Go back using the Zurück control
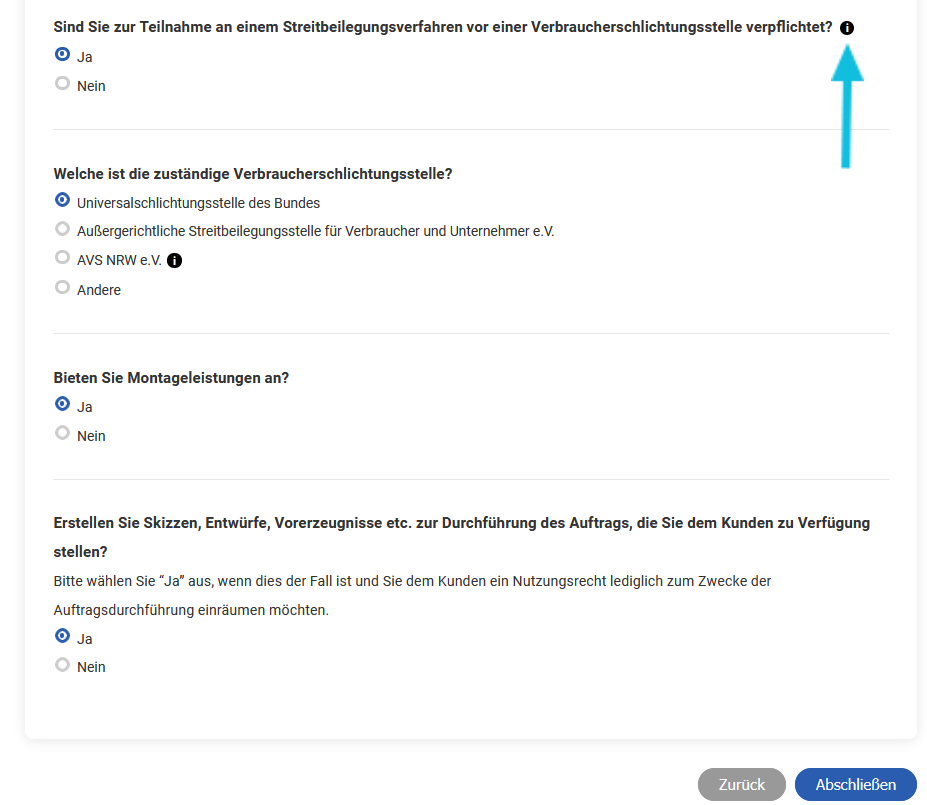Viewport: 927px width, 805px height. (741, 784)
